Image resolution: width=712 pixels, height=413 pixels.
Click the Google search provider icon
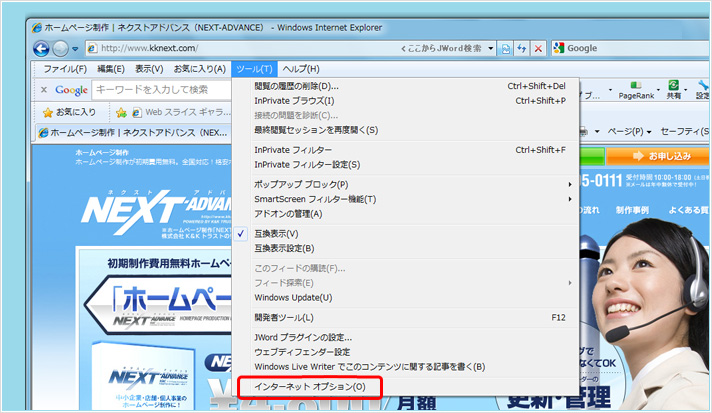point(559,48)
